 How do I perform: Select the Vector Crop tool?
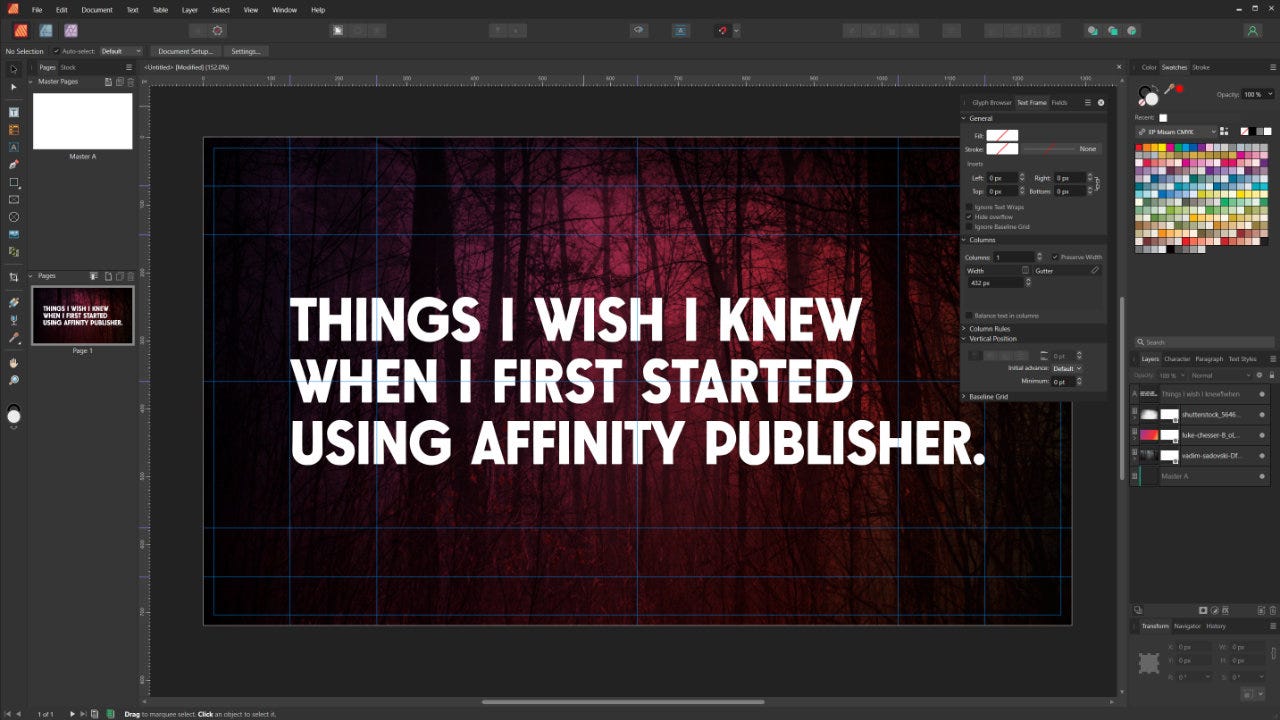13,277
